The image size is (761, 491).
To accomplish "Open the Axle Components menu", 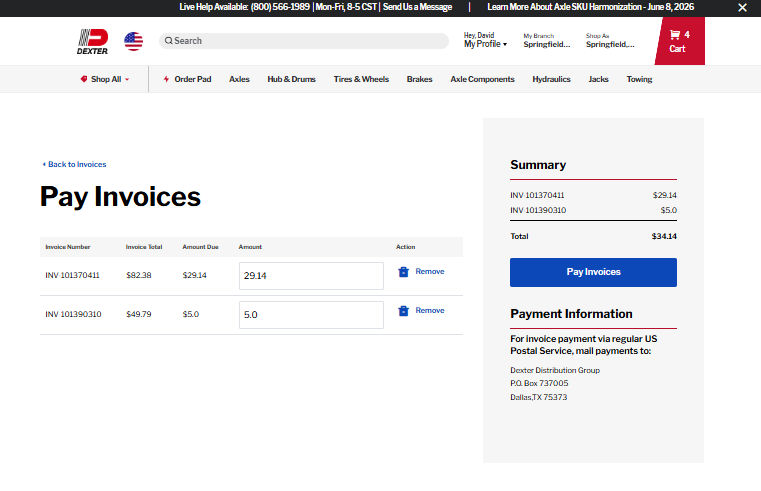I will (482, 79).
